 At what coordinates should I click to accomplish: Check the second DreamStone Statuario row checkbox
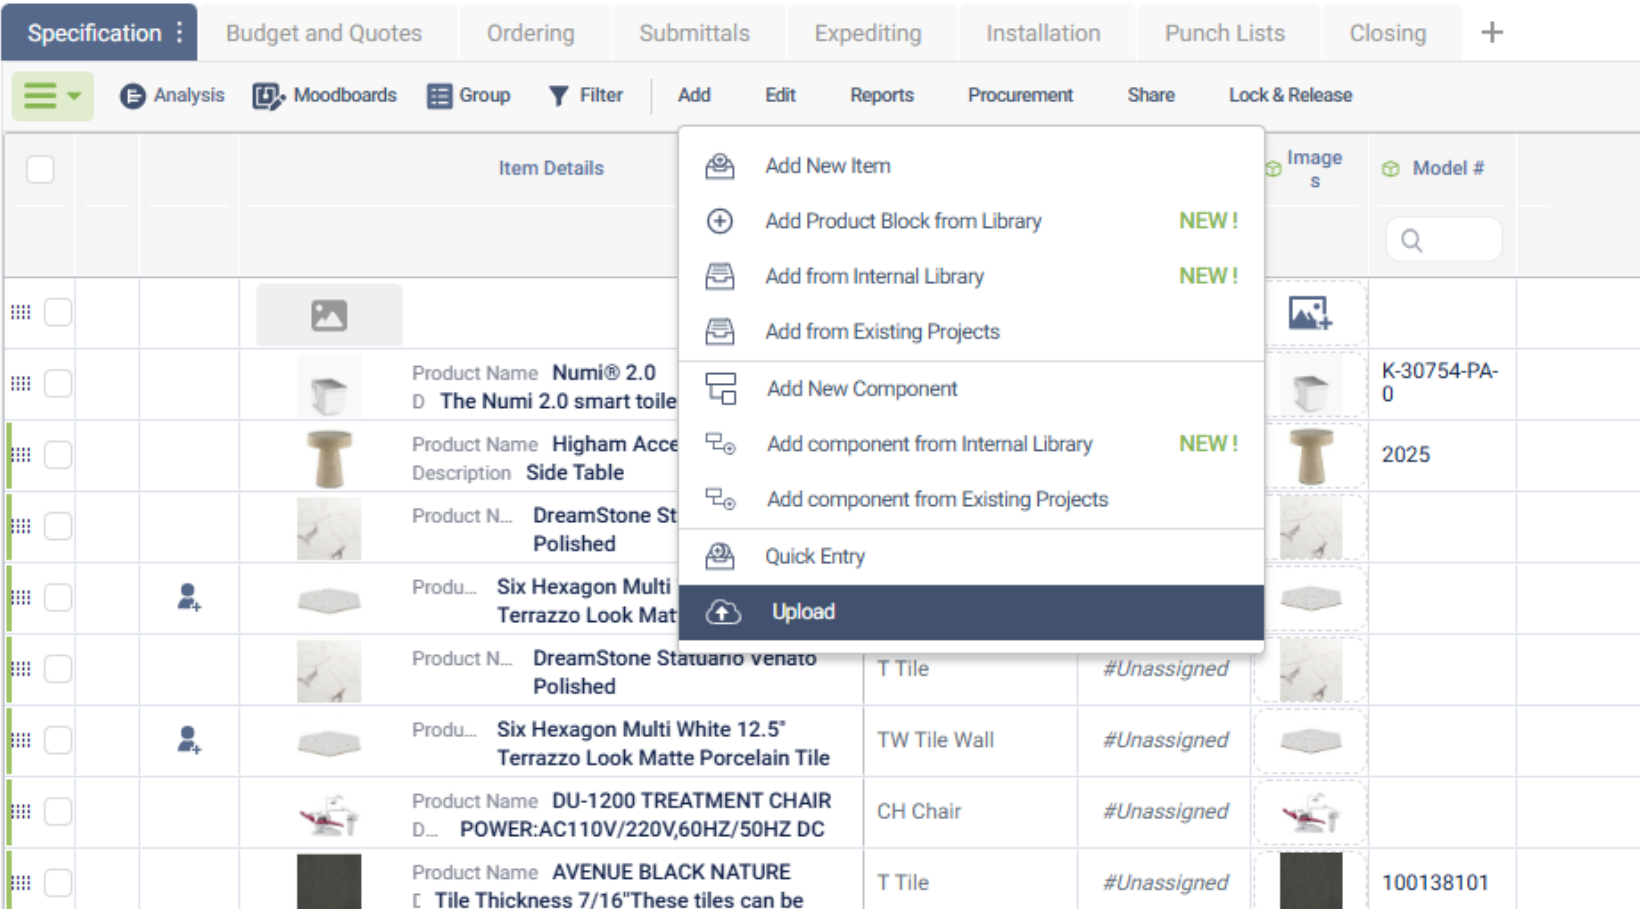coord(58,669)
